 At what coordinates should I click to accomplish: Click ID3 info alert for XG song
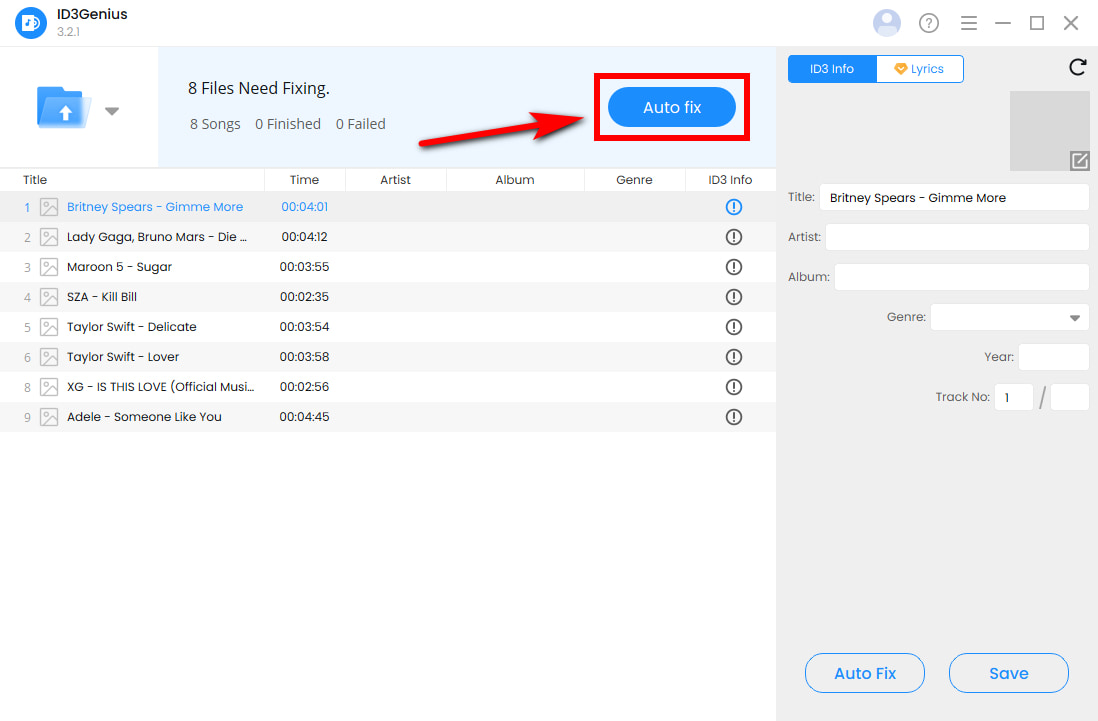733,387
